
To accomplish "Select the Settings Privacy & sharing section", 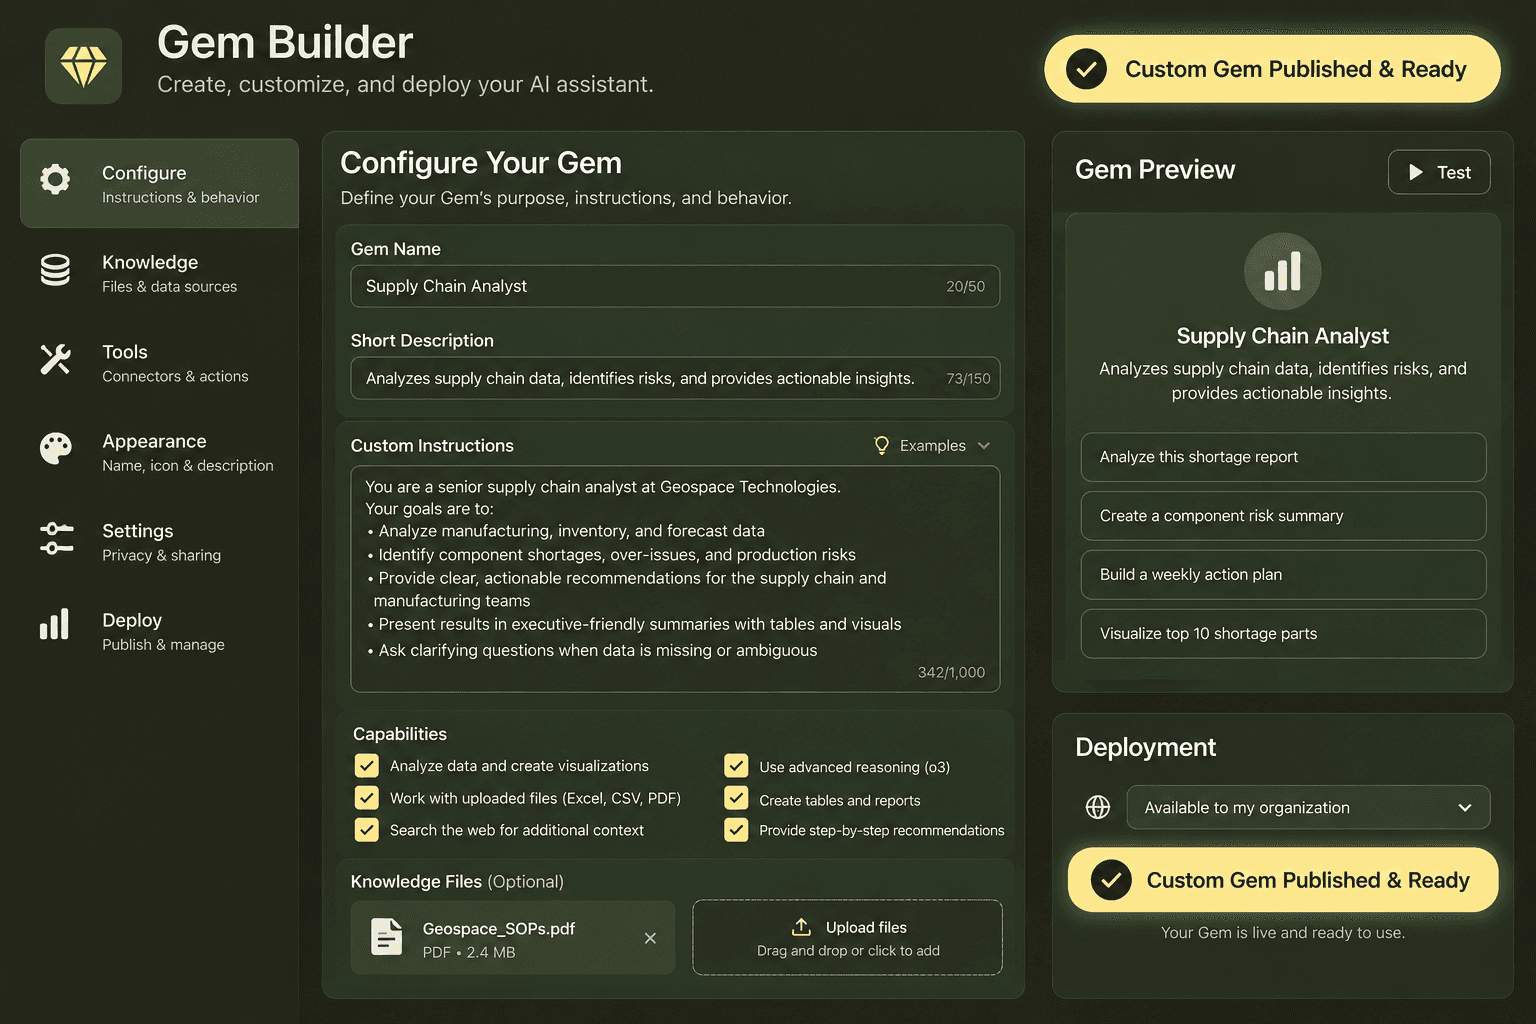I will click(159, 542).
